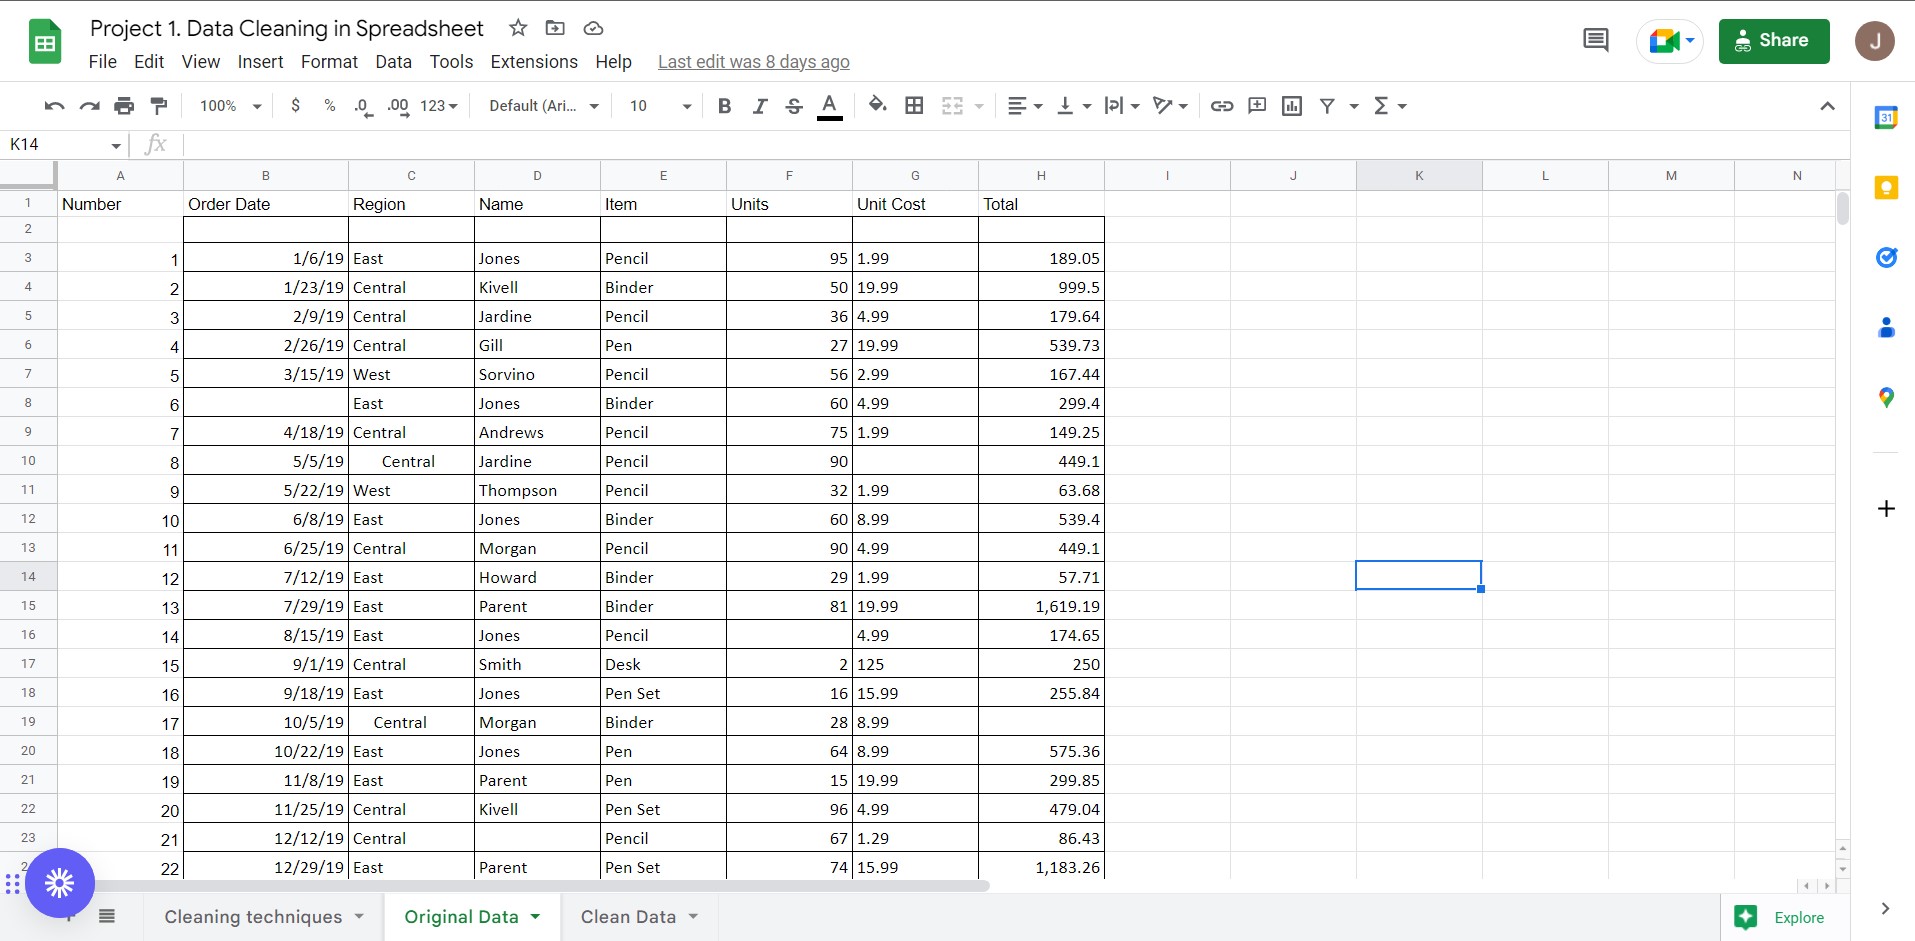The height and width of the screenshot is (941, 1915).
Task: Open the View menu
Action: point(201,62)
